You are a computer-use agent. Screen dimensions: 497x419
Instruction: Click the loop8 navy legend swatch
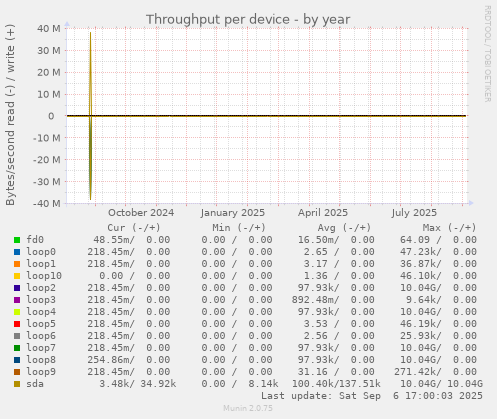(17, 360)
